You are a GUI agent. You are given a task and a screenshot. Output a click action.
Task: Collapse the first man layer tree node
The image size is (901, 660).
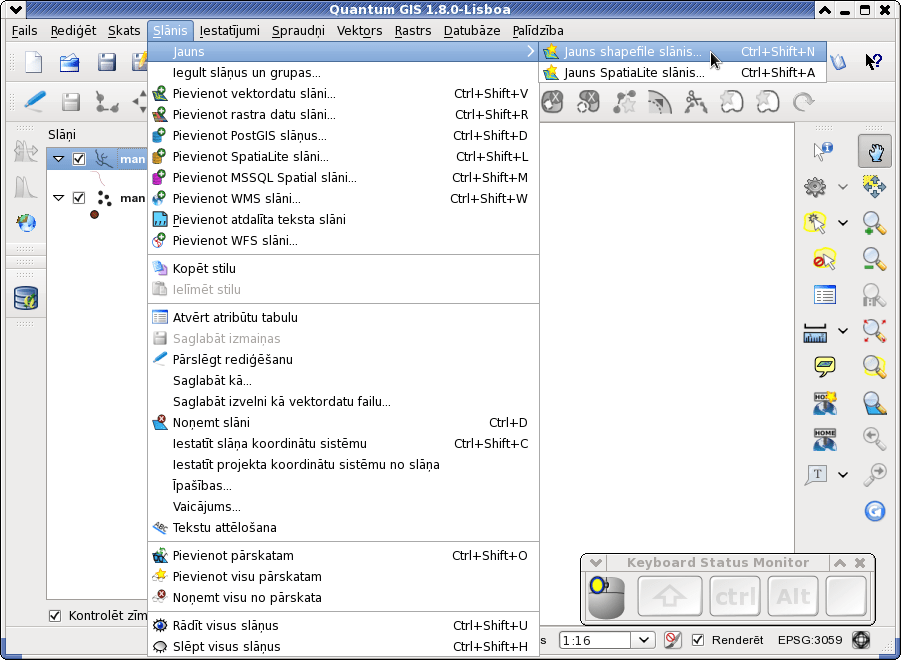coord(58,159)
